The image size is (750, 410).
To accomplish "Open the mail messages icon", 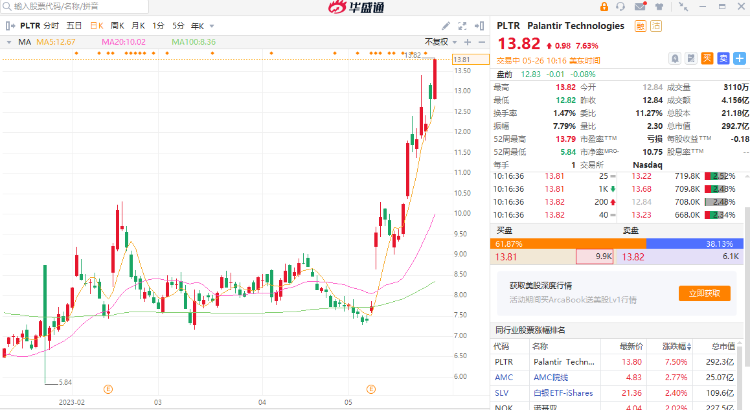I will pos(640,6).
